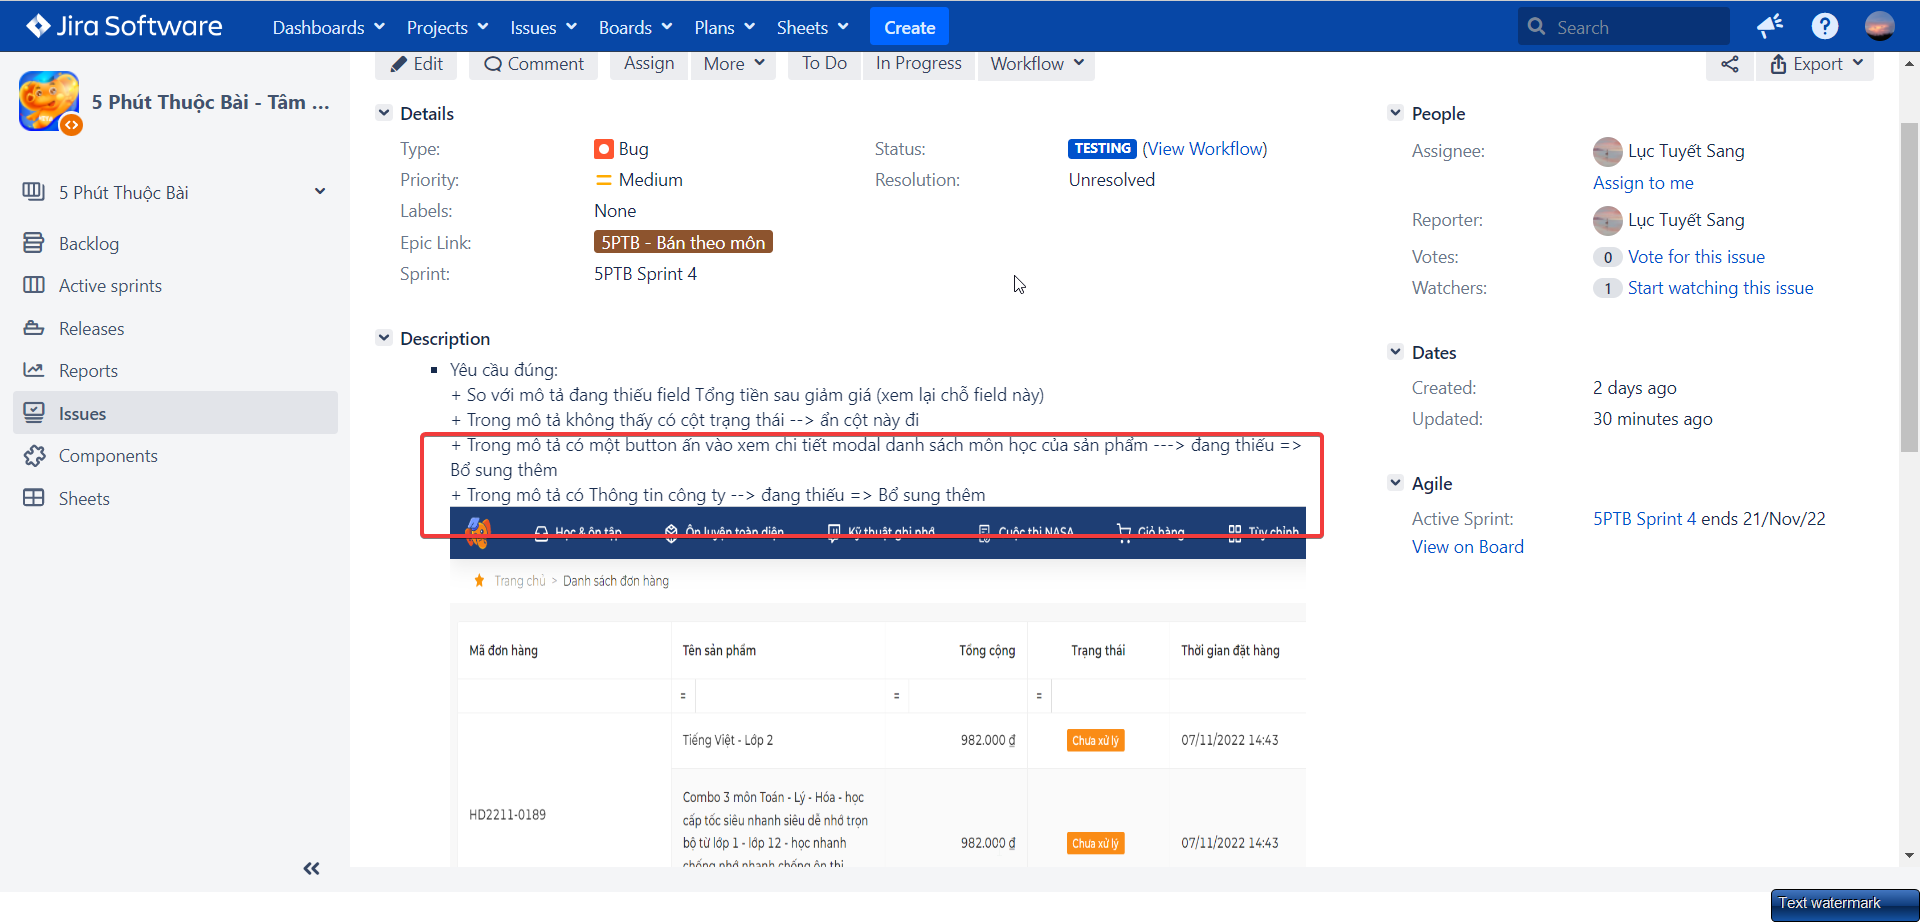The image size is (1920, 922).
Task: Collapse the sidebar with double chevron
Action: pos(312,868)
